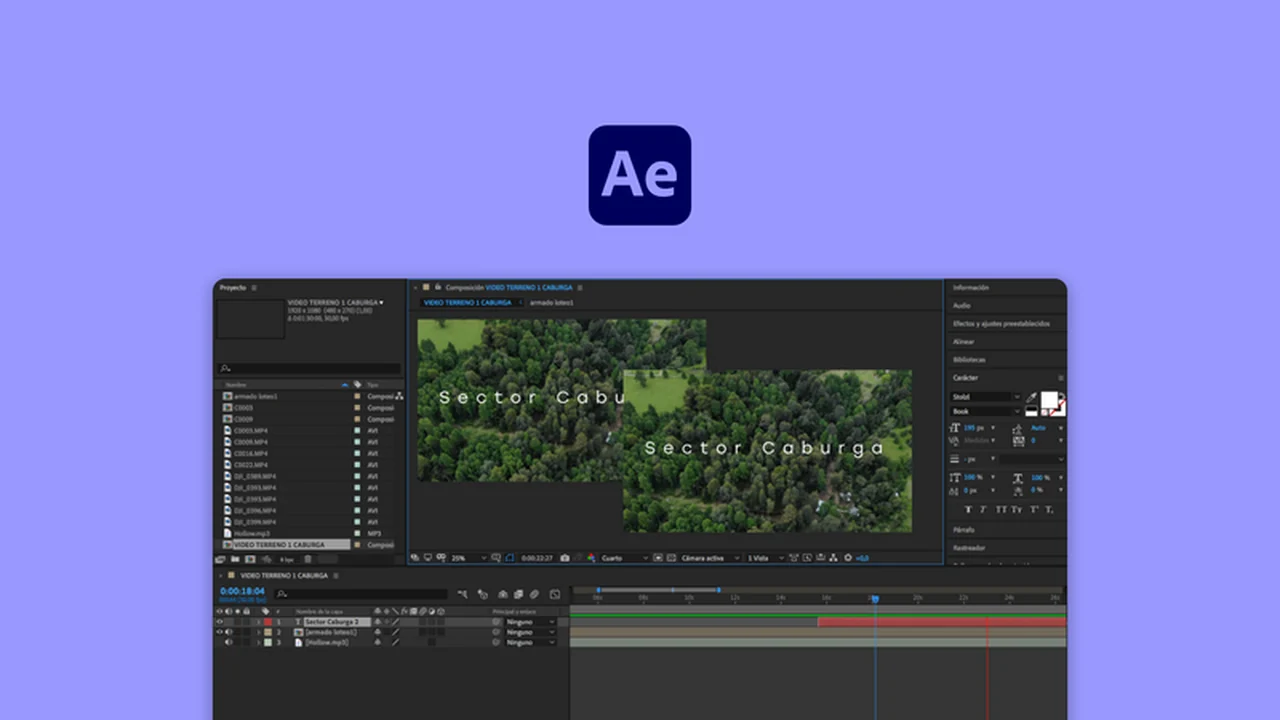Apply the superscript style icon
Image resolution: width=1280 pixels, height=720 pixels.
coord(1034,509)
